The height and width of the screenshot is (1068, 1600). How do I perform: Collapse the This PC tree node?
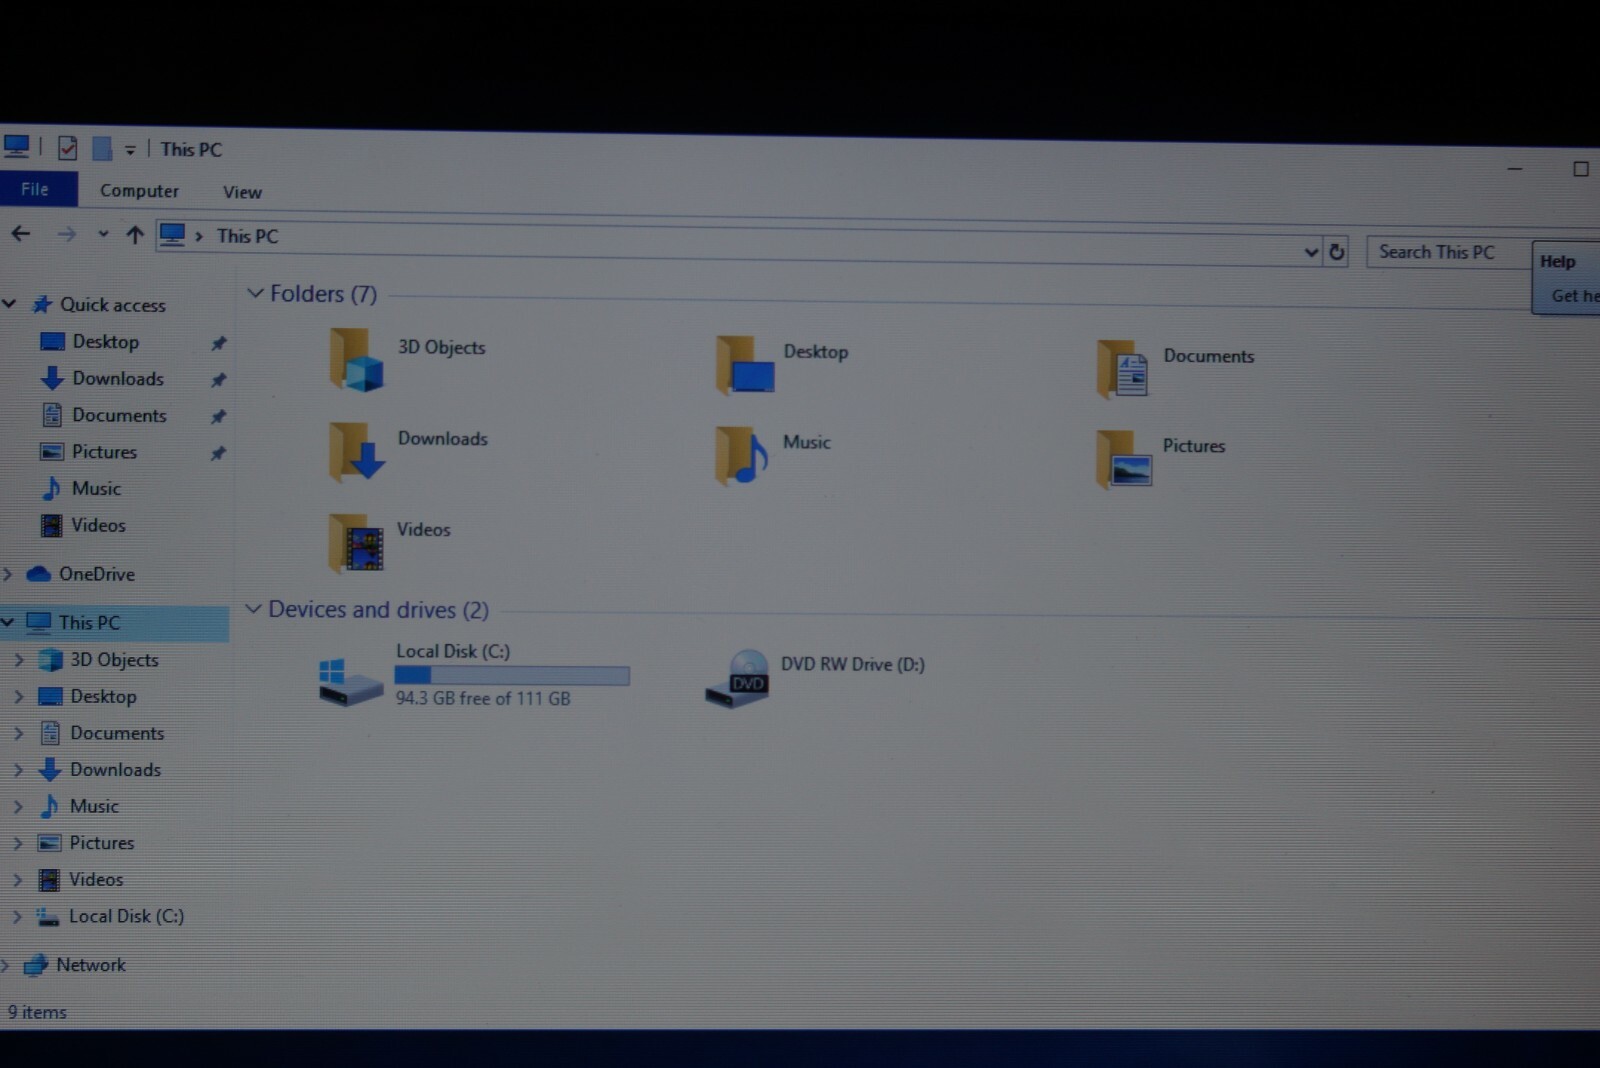(x=8, y=622)
